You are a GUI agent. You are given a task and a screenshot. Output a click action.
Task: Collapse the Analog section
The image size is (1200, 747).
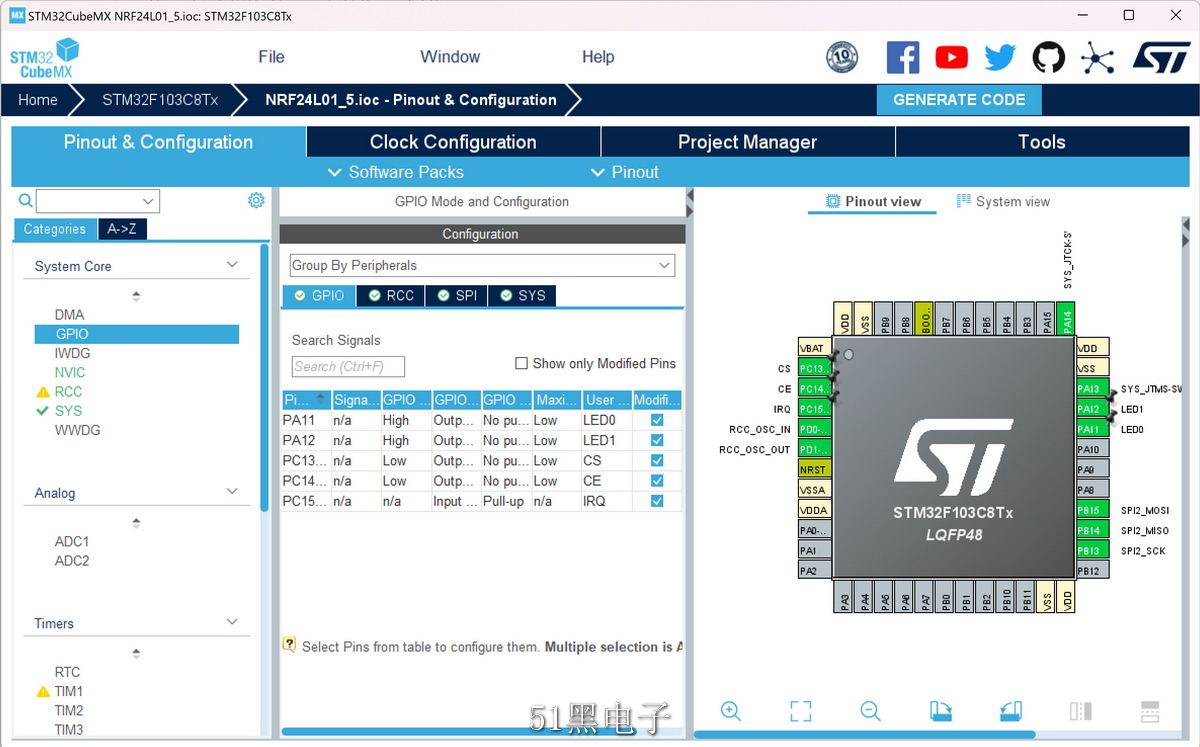point(232,492)
